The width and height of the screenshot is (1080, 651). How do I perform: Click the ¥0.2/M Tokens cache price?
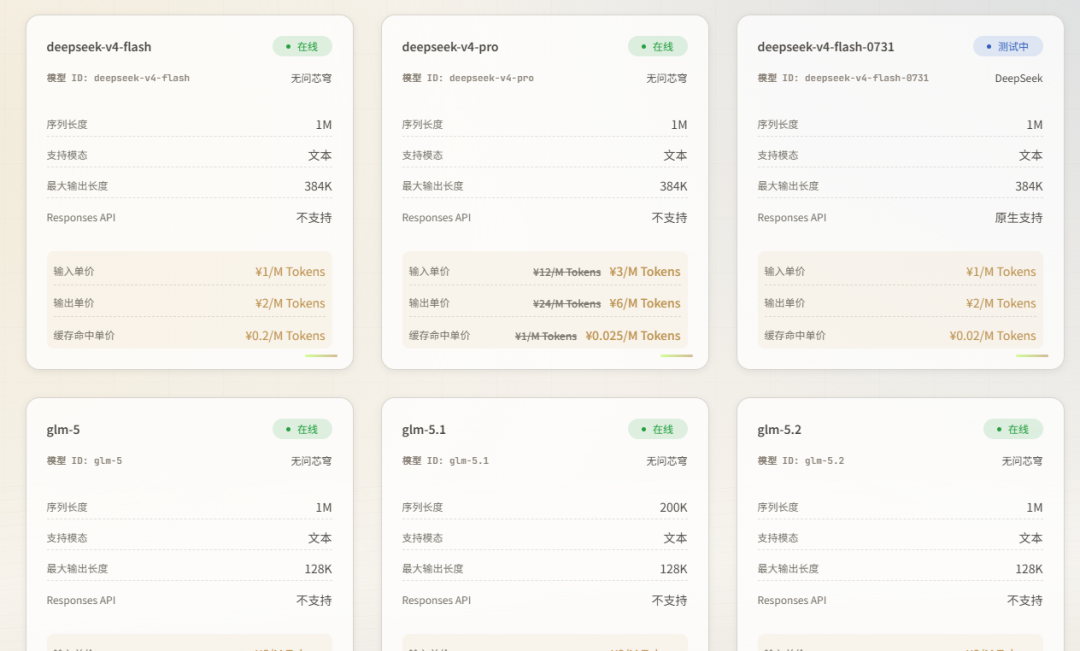click(285, 335)
